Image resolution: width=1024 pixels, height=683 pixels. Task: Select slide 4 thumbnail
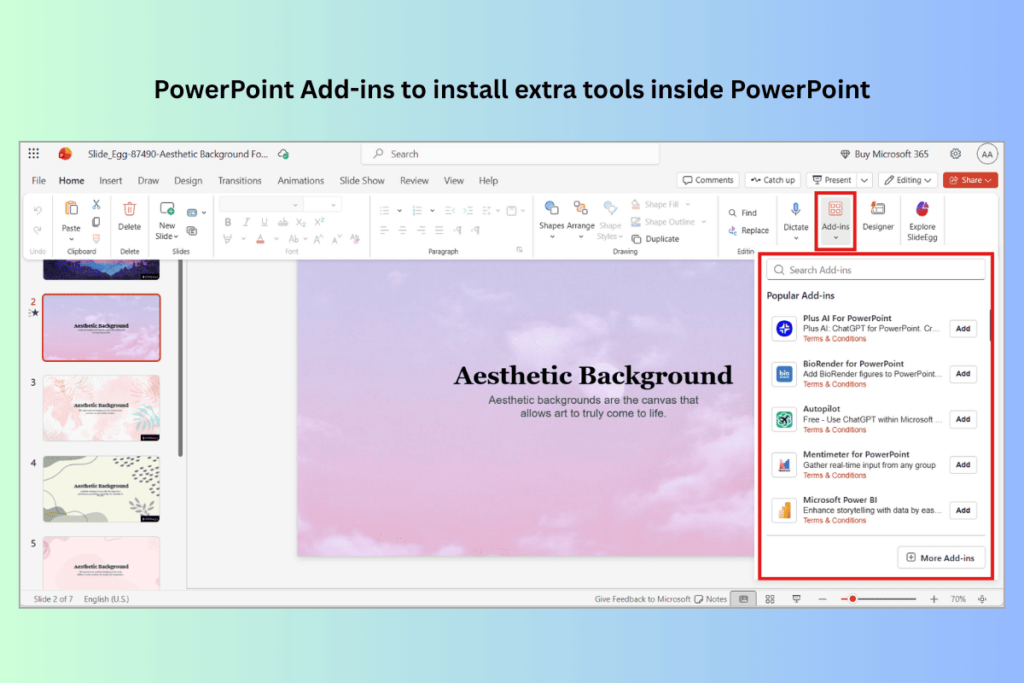click(101, 488)
